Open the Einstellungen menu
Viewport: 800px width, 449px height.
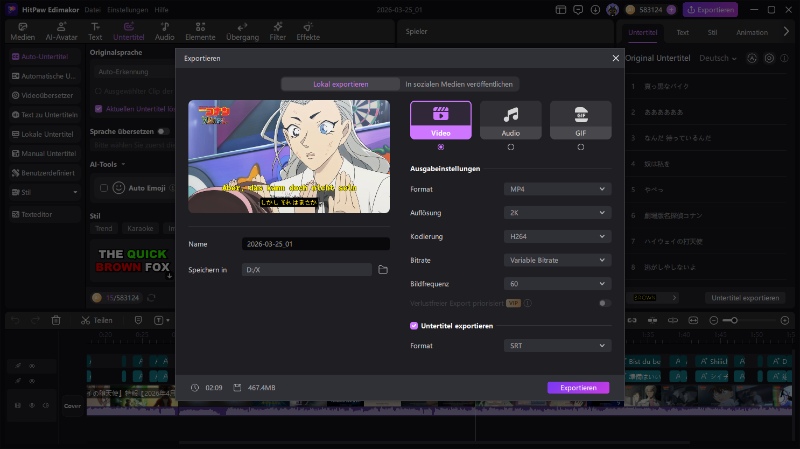click(x=128, y=10)
